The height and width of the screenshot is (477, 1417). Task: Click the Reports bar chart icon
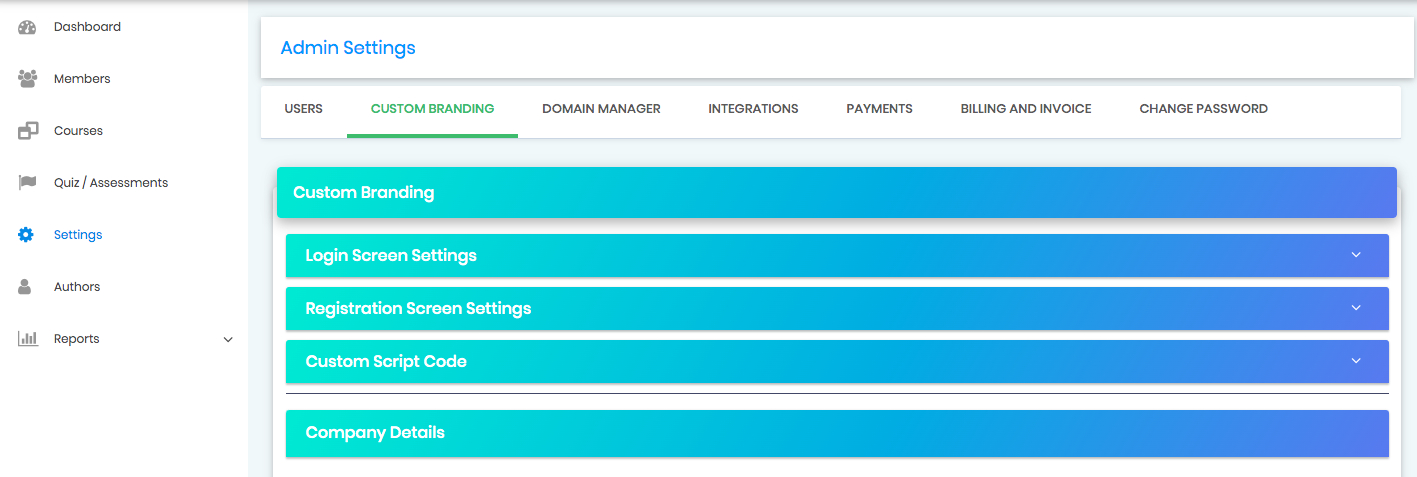tap(27, 339)
